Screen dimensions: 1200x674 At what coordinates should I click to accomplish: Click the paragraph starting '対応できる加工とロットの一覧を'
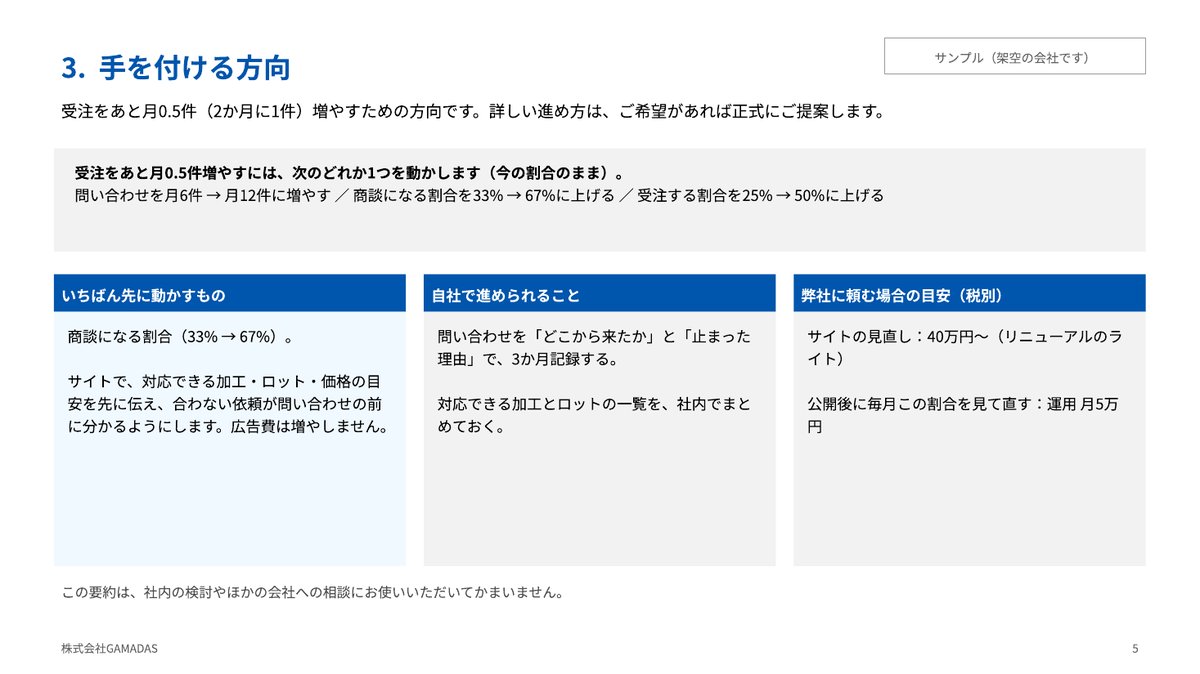(594, 416)
